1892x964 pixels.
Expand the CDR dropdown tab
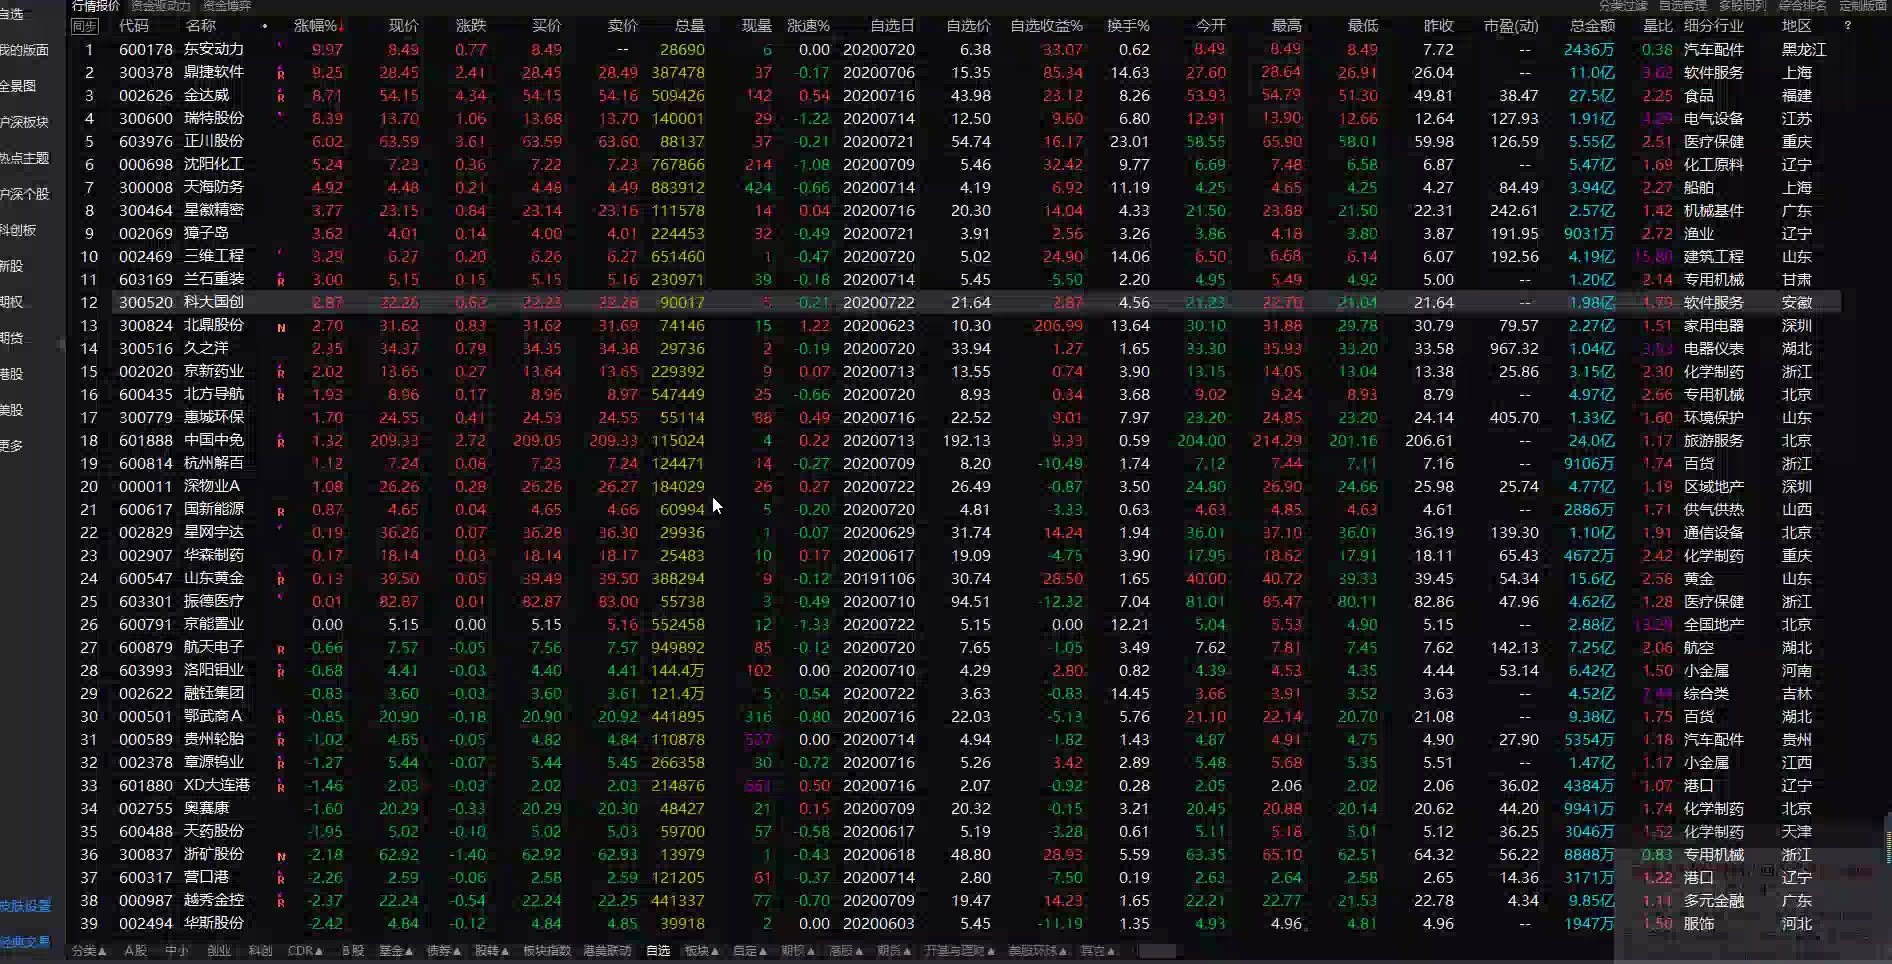tap(305, 951)
